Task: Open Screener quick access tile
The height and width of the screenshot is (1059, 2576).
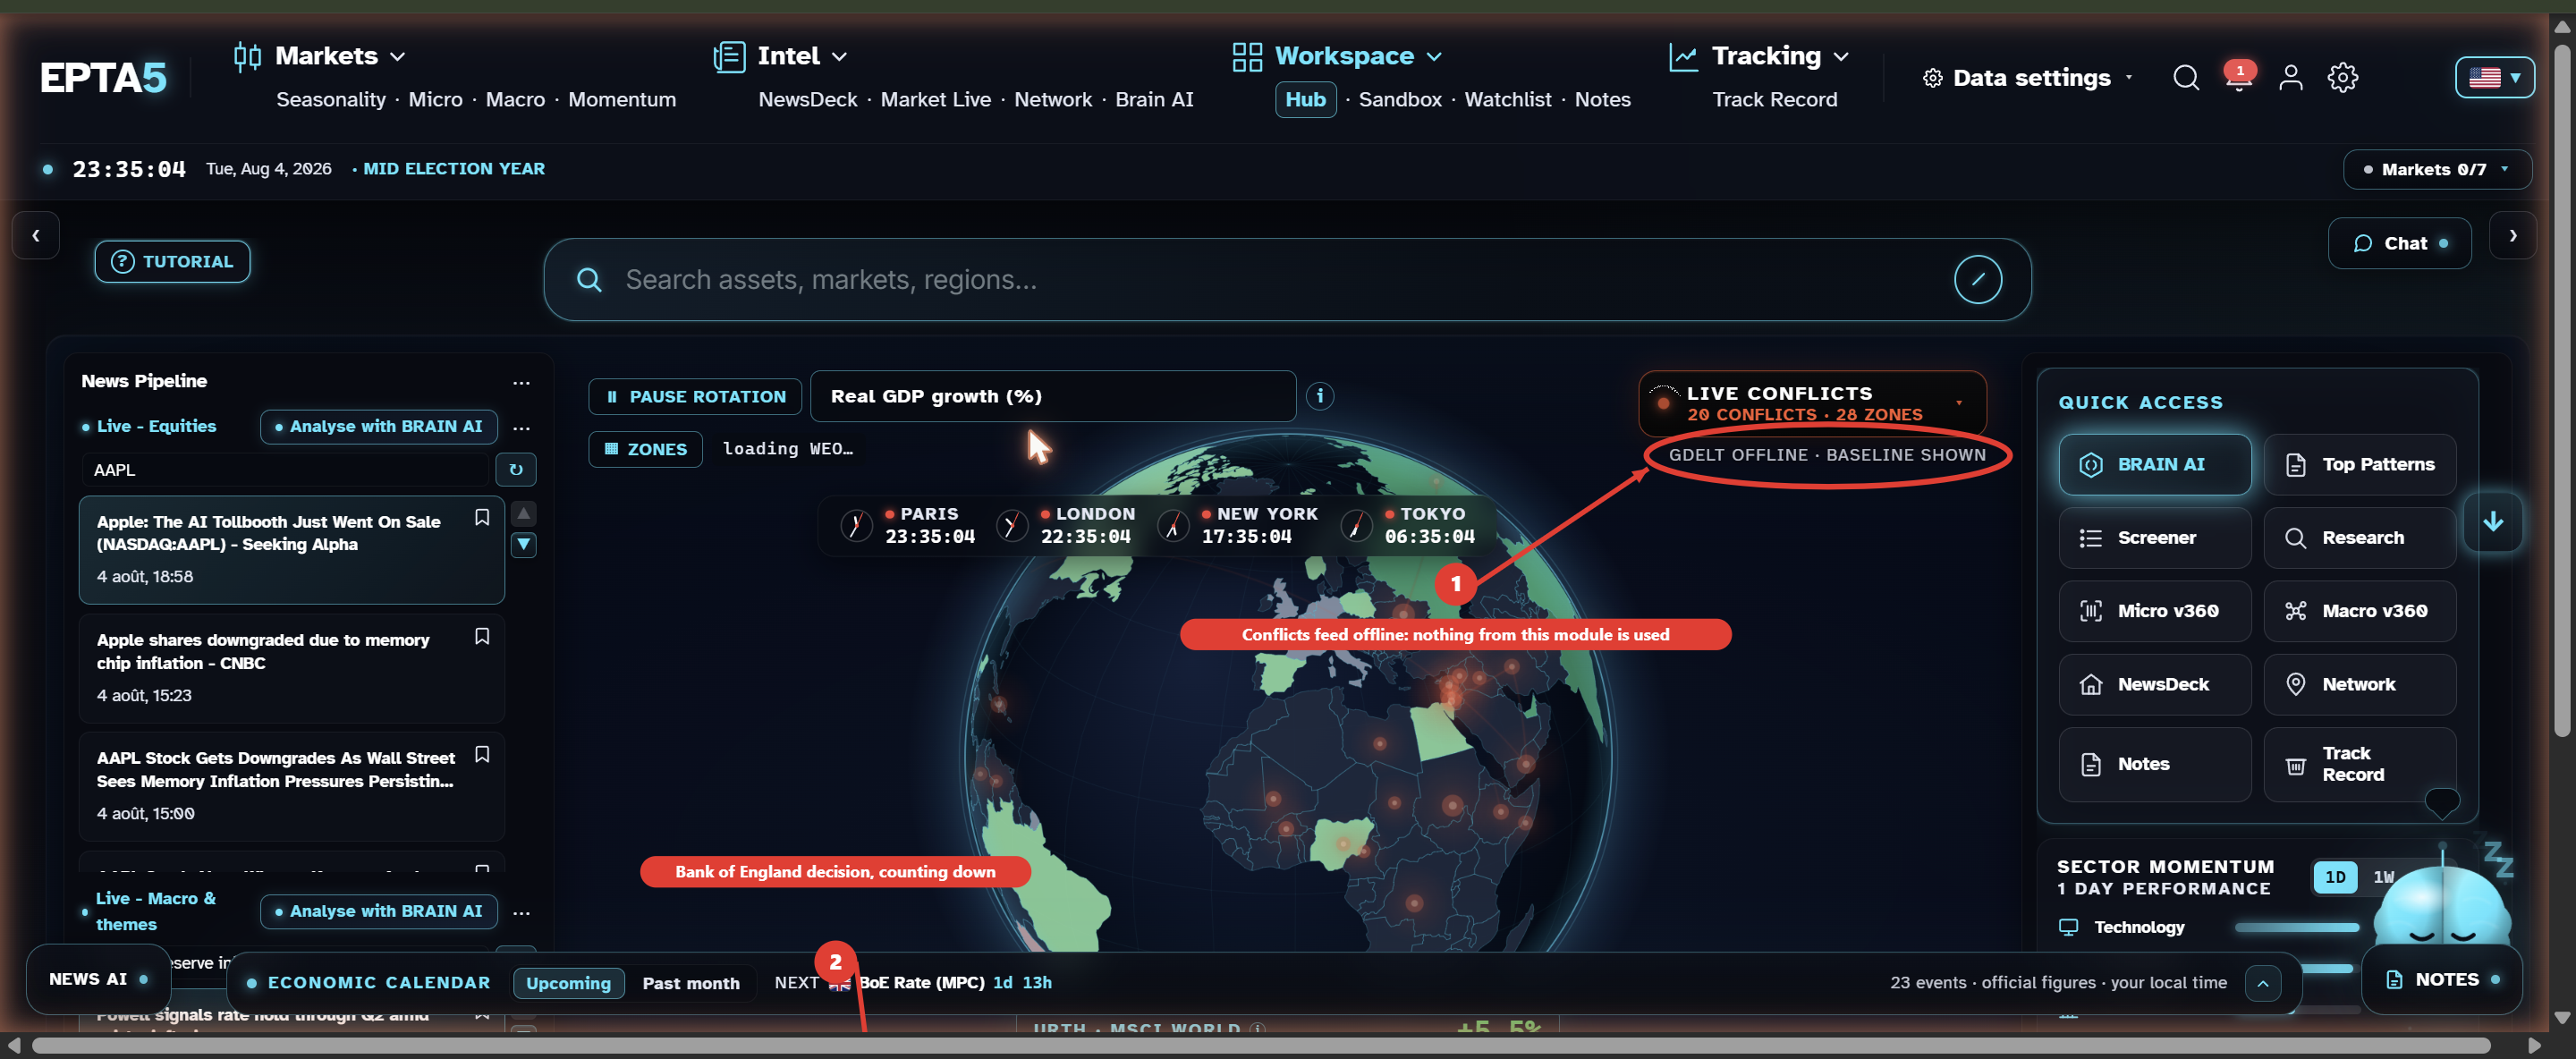Action: click(2155, 538)
